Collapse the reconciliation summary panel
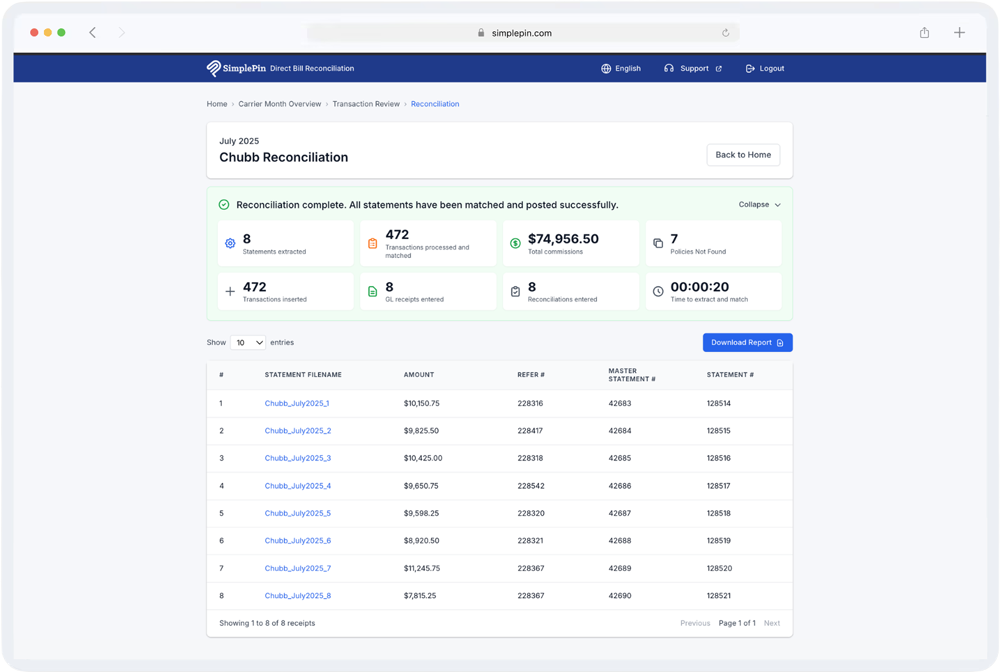The width and height of the screenshot is (1000, 672). point(759,205)
